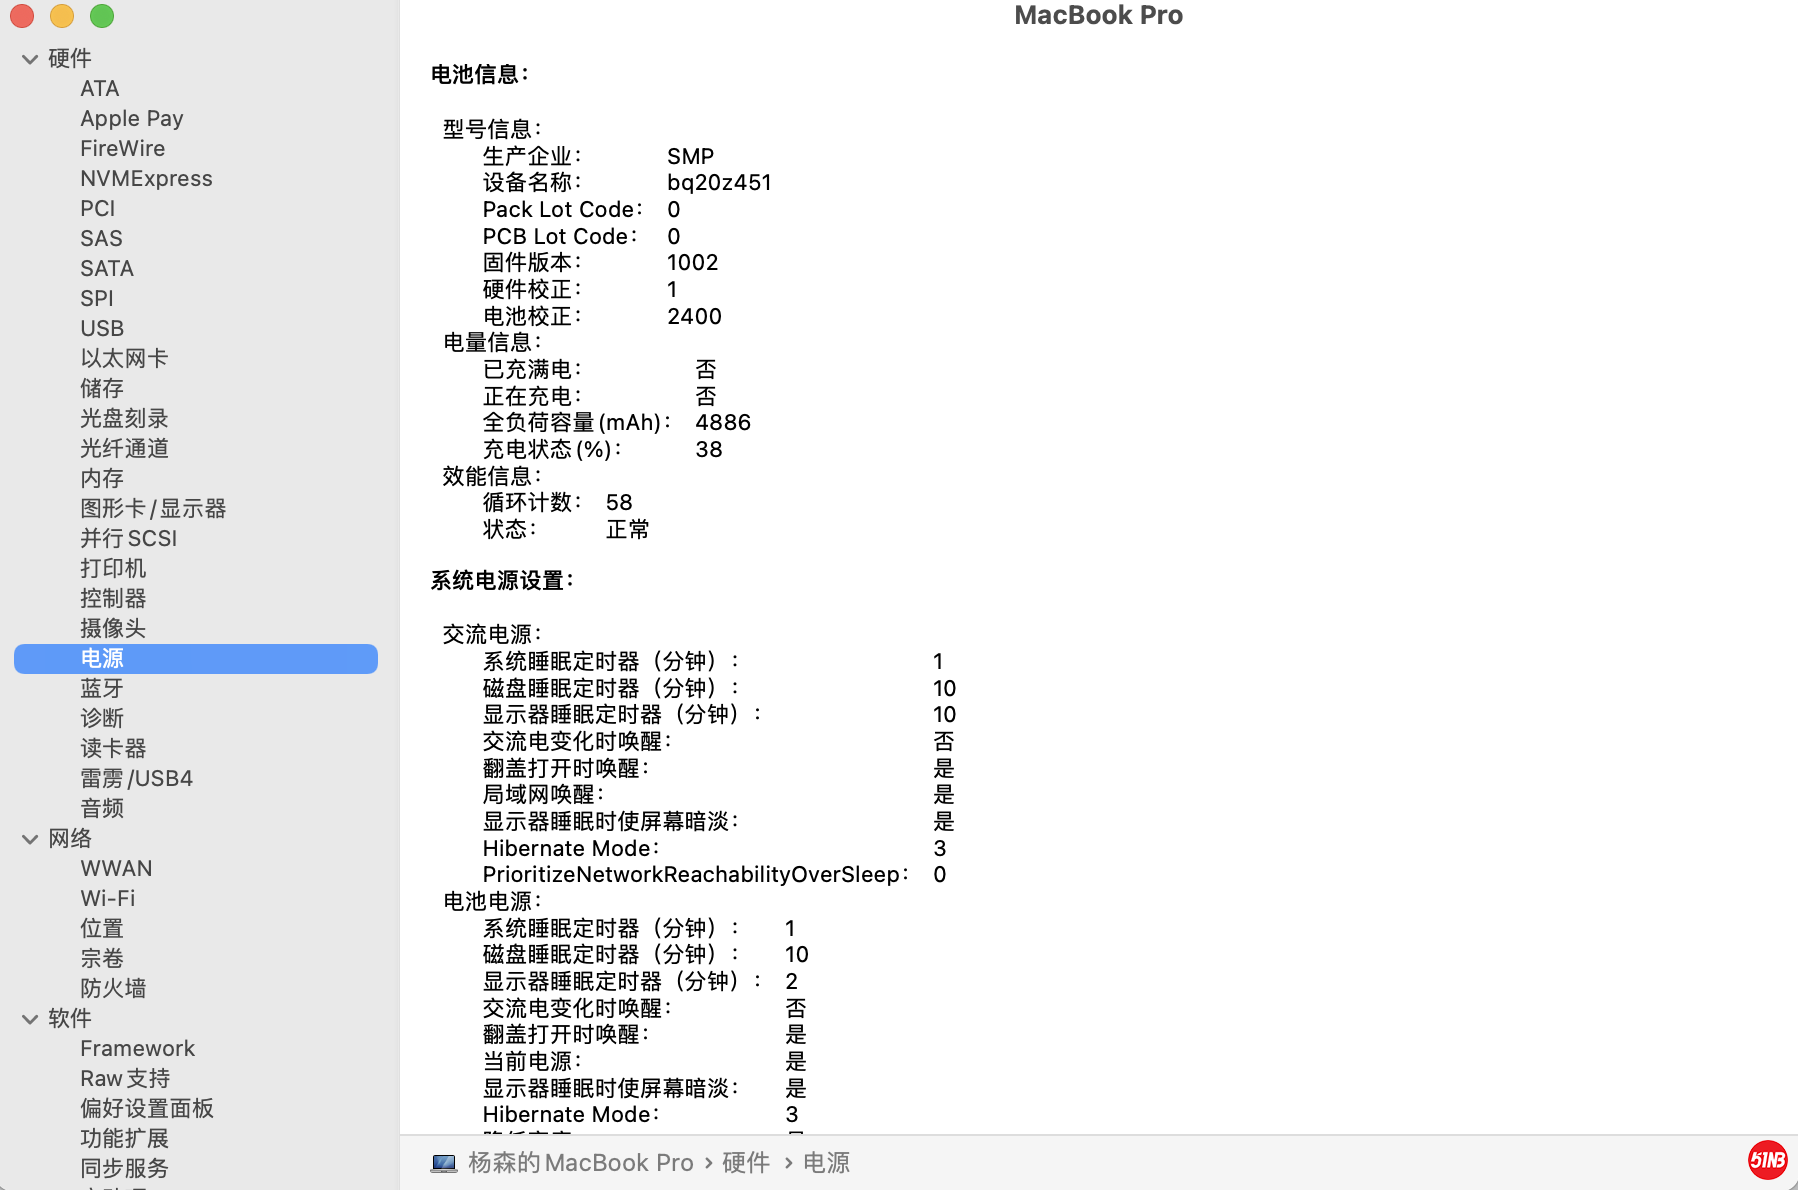Open 蓝牙 details
This screenshot has width=1798, height=1190.
(102, 689)
